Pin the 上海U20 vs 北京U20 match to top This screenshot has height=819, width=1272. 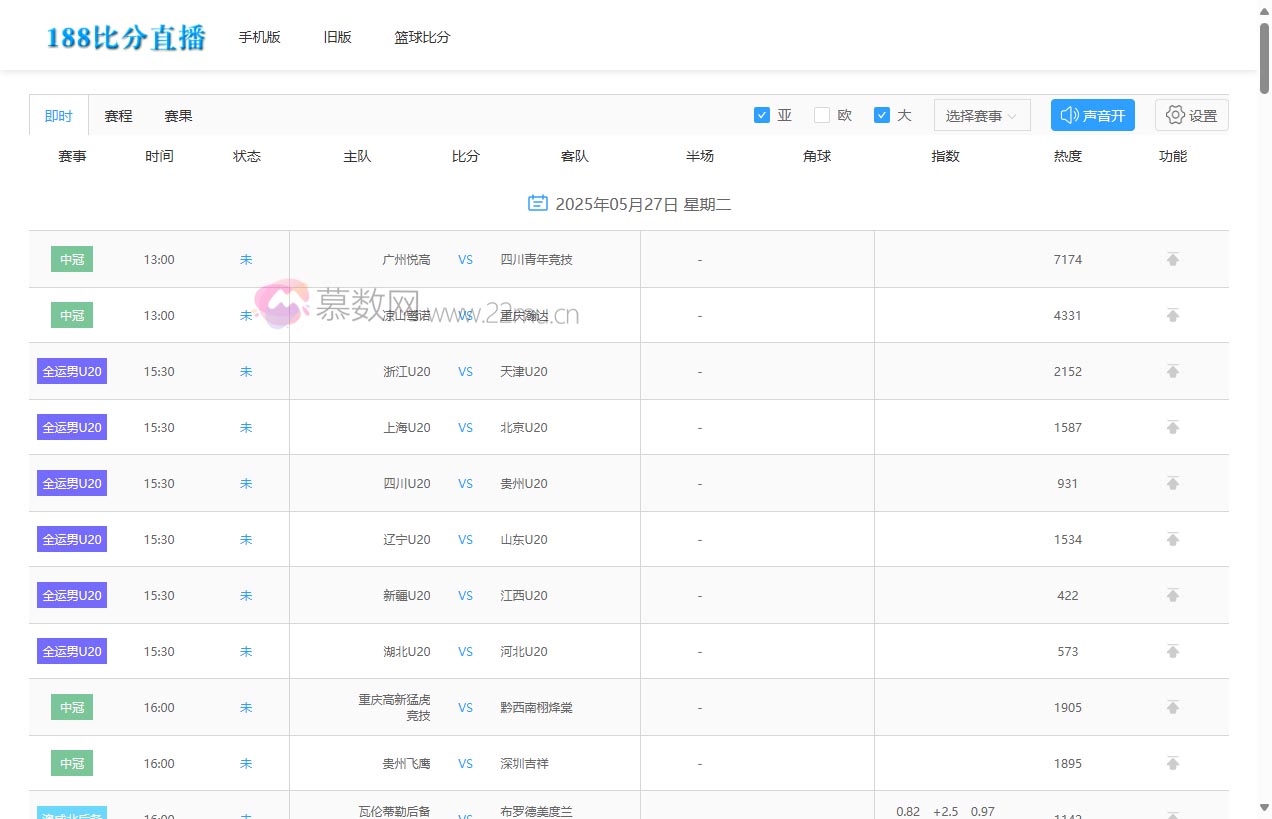[x=1172, y=427]
